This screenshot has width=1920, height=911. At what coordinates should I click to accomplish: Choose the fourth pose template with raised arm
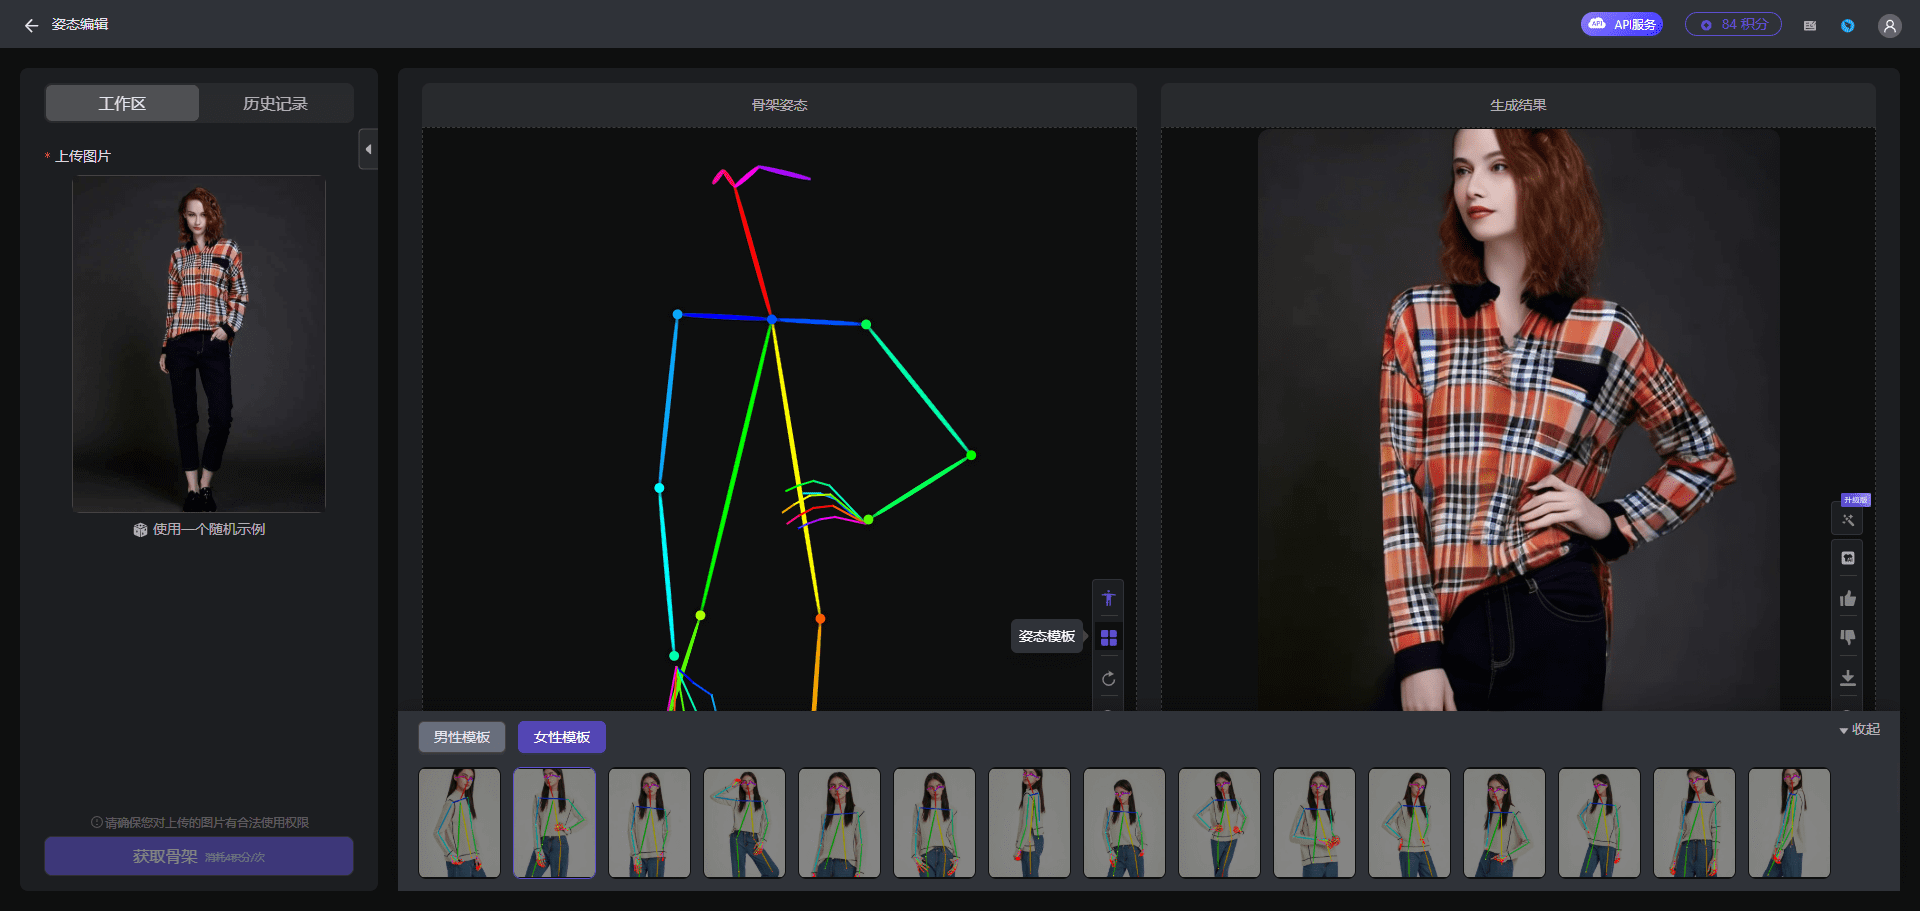[x=744, y=823]
